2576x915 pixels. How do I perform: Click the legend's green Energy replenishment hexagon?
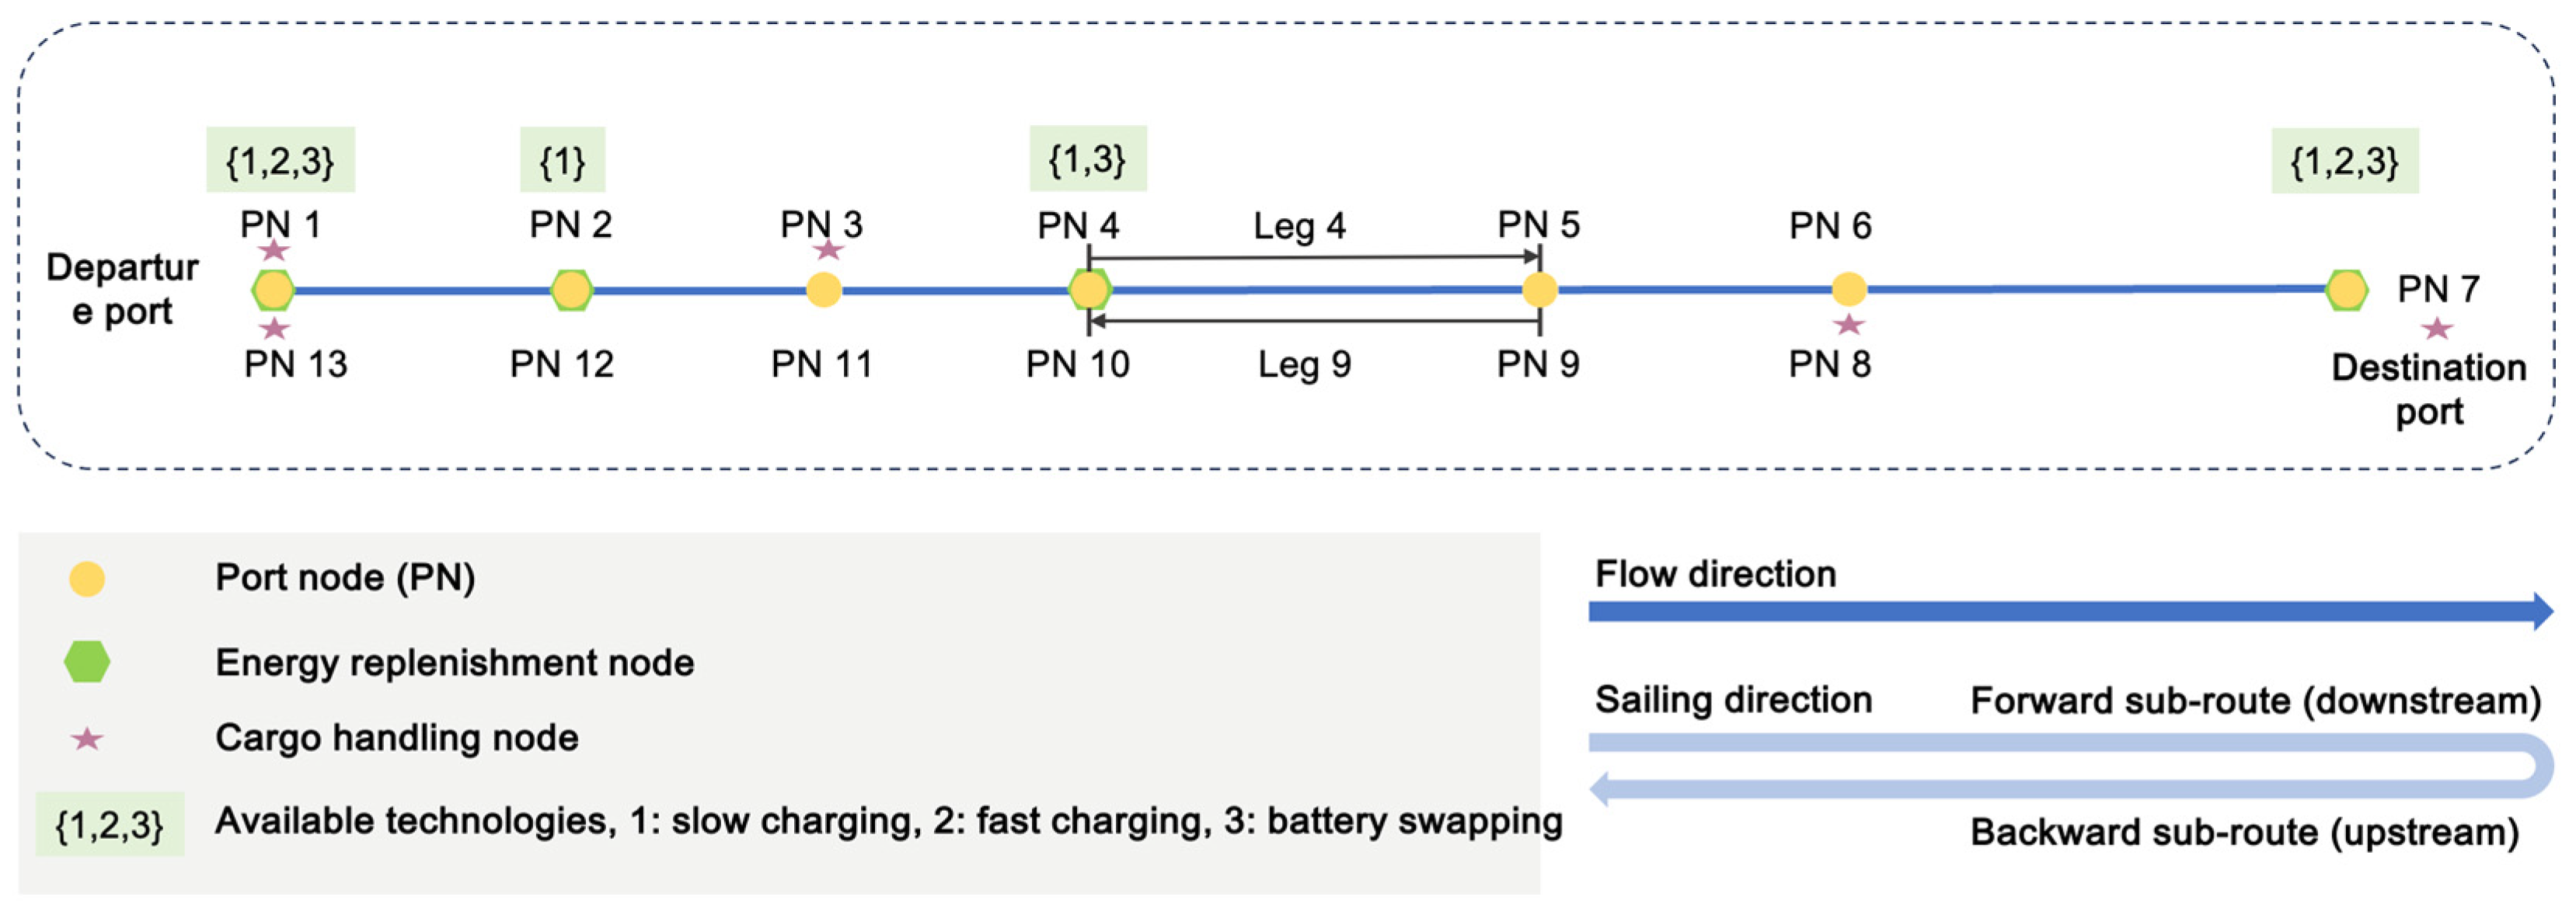[87, 662]
